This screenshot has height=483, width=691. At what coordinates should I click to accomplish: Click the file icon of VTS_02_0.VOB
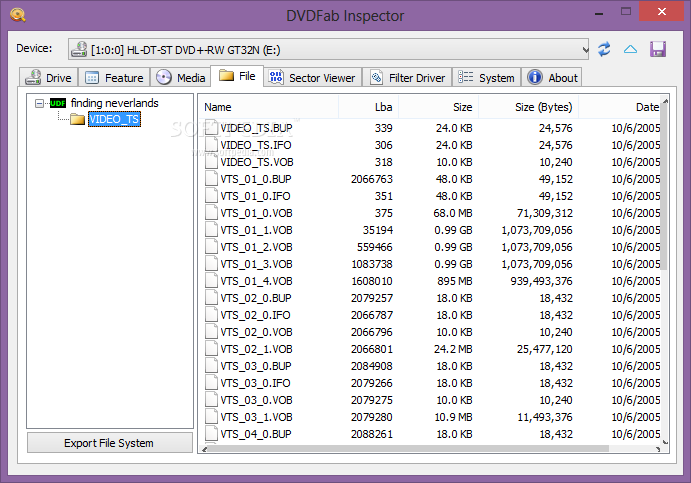tap(212, 332)
